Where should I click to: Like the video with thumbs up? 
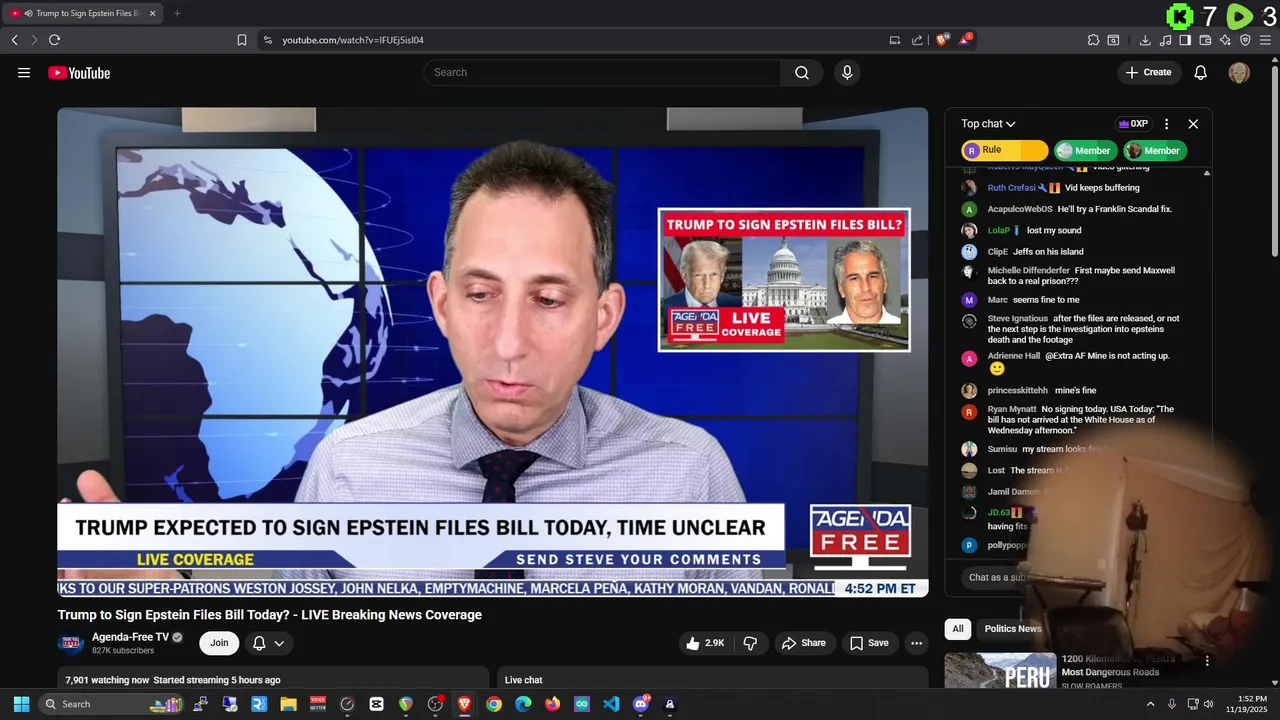(x=704, y=643)
